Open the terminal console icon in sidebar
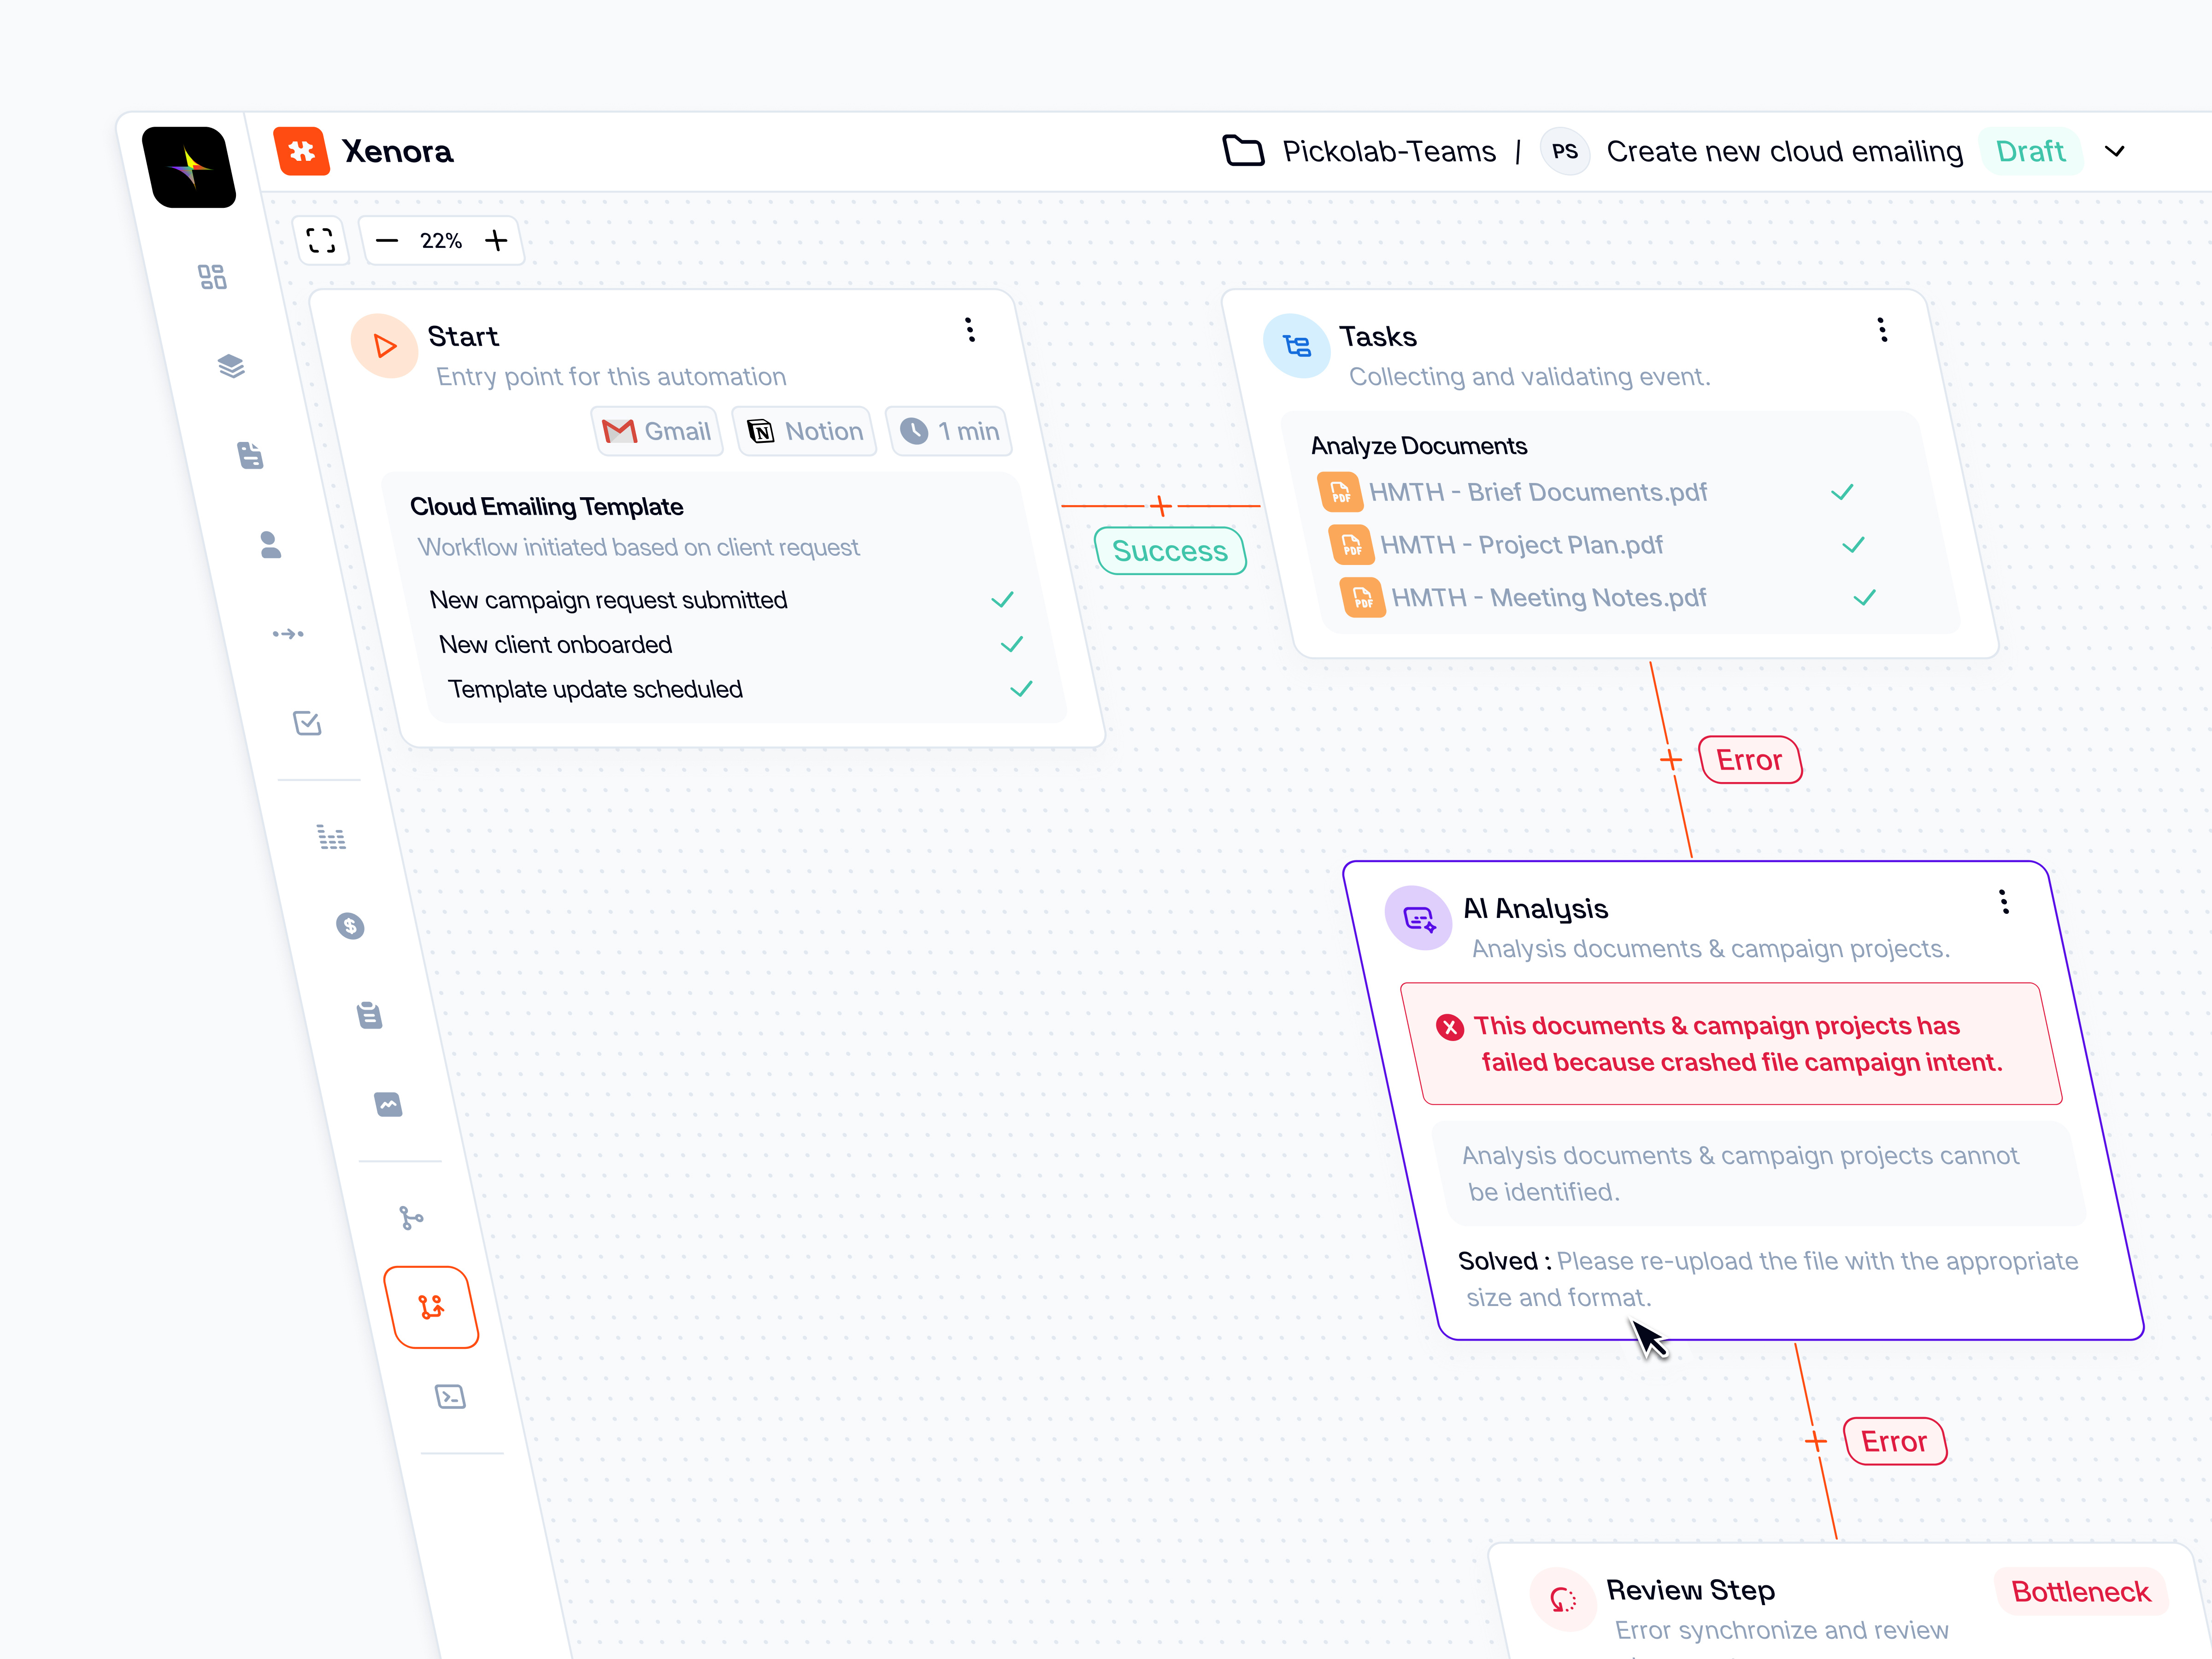This screenshot has height=1659, width=2212. coord(450,1396)
